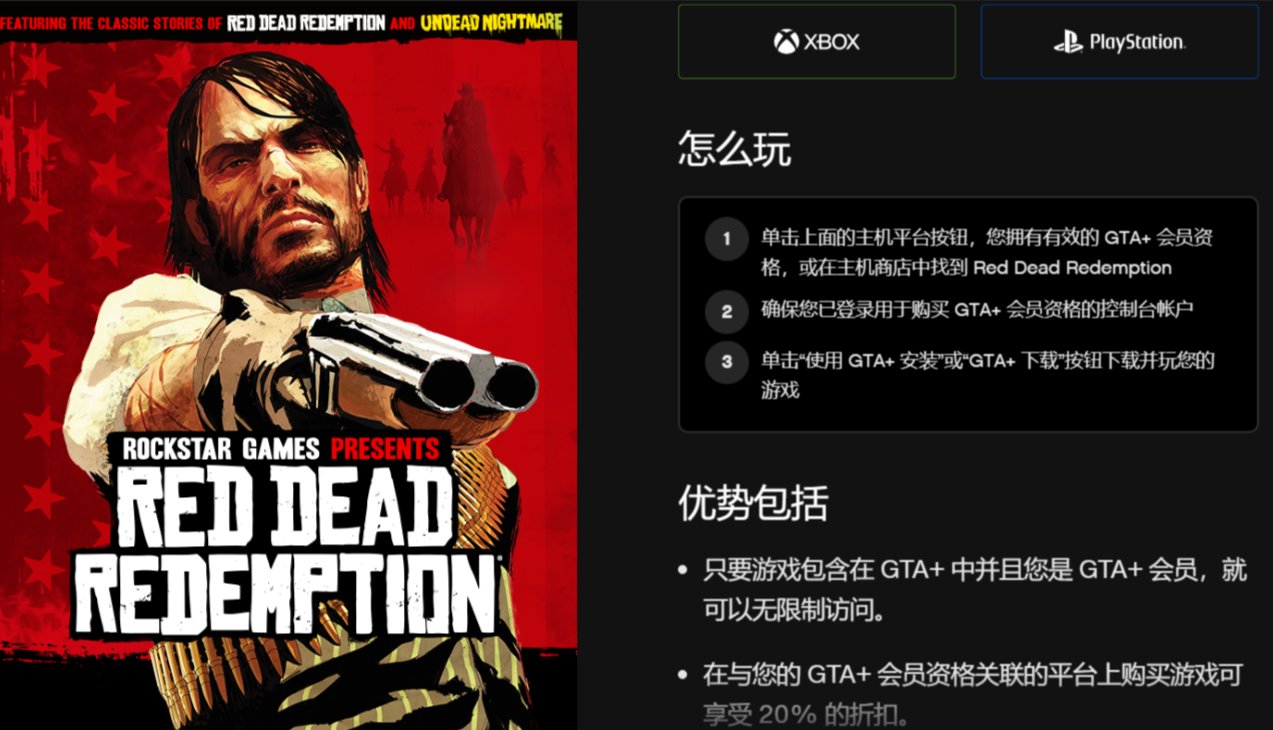Click the step 1 number circle

tap(726, 239)
